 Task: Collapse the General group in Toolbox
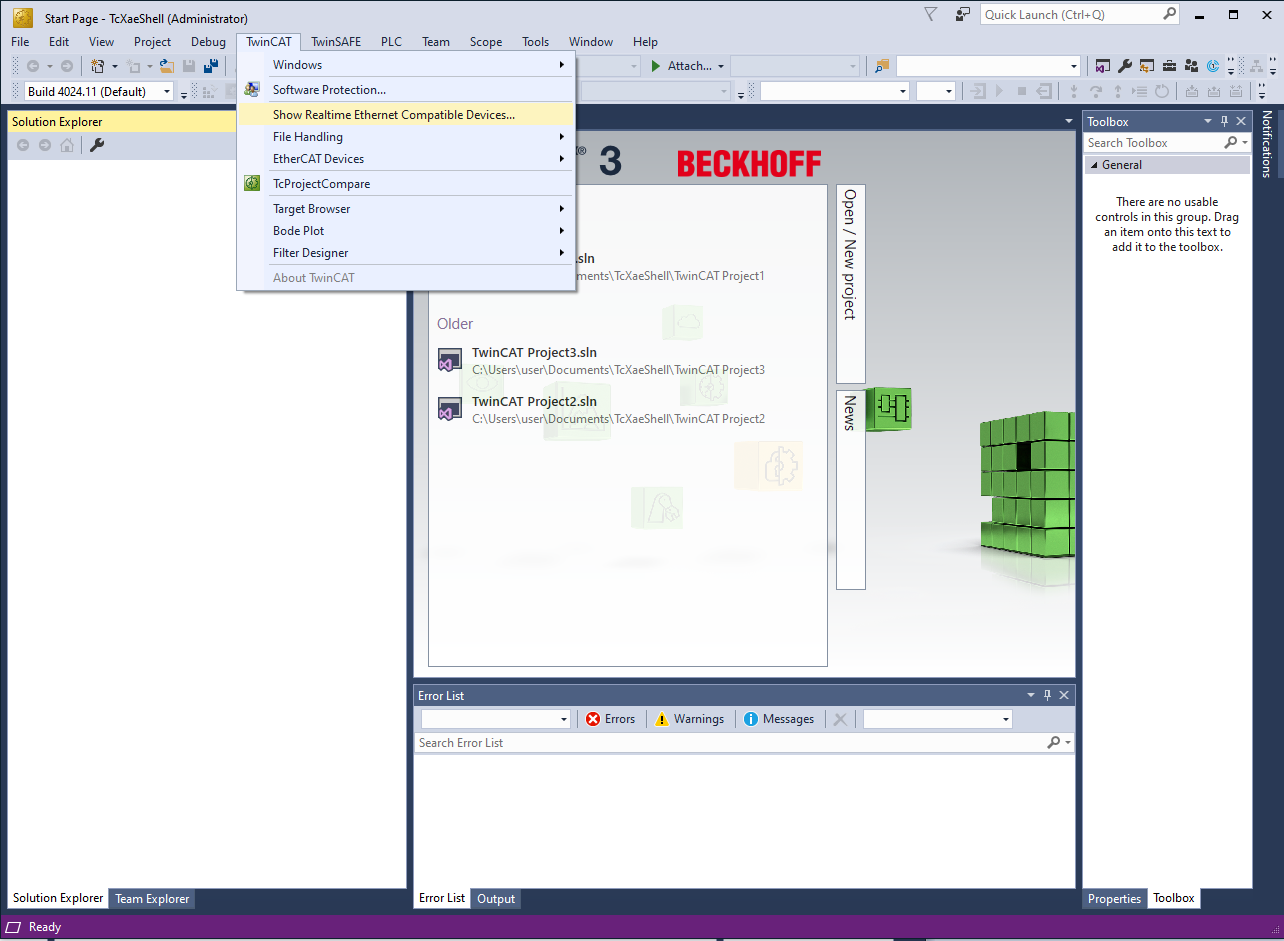1092,165
